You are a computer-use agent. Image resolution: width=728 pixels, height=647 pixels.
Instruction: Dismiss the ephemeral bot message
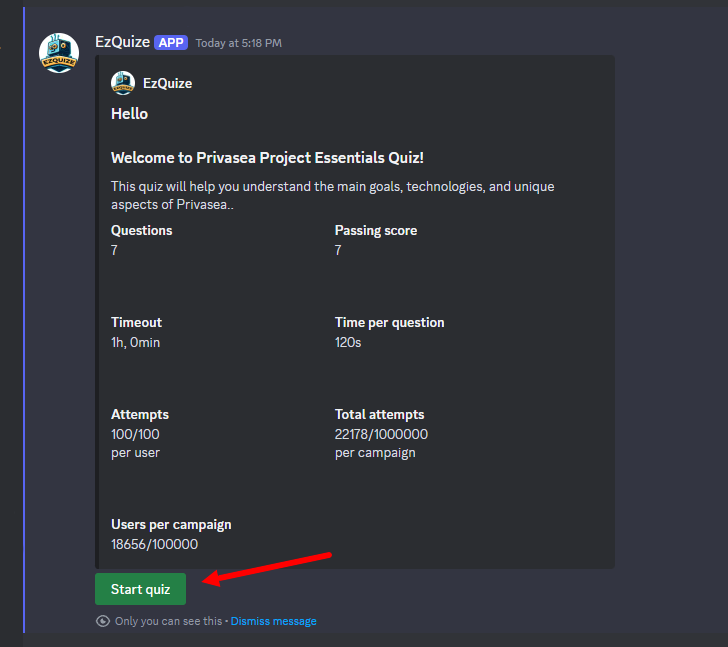coord(273,621)
